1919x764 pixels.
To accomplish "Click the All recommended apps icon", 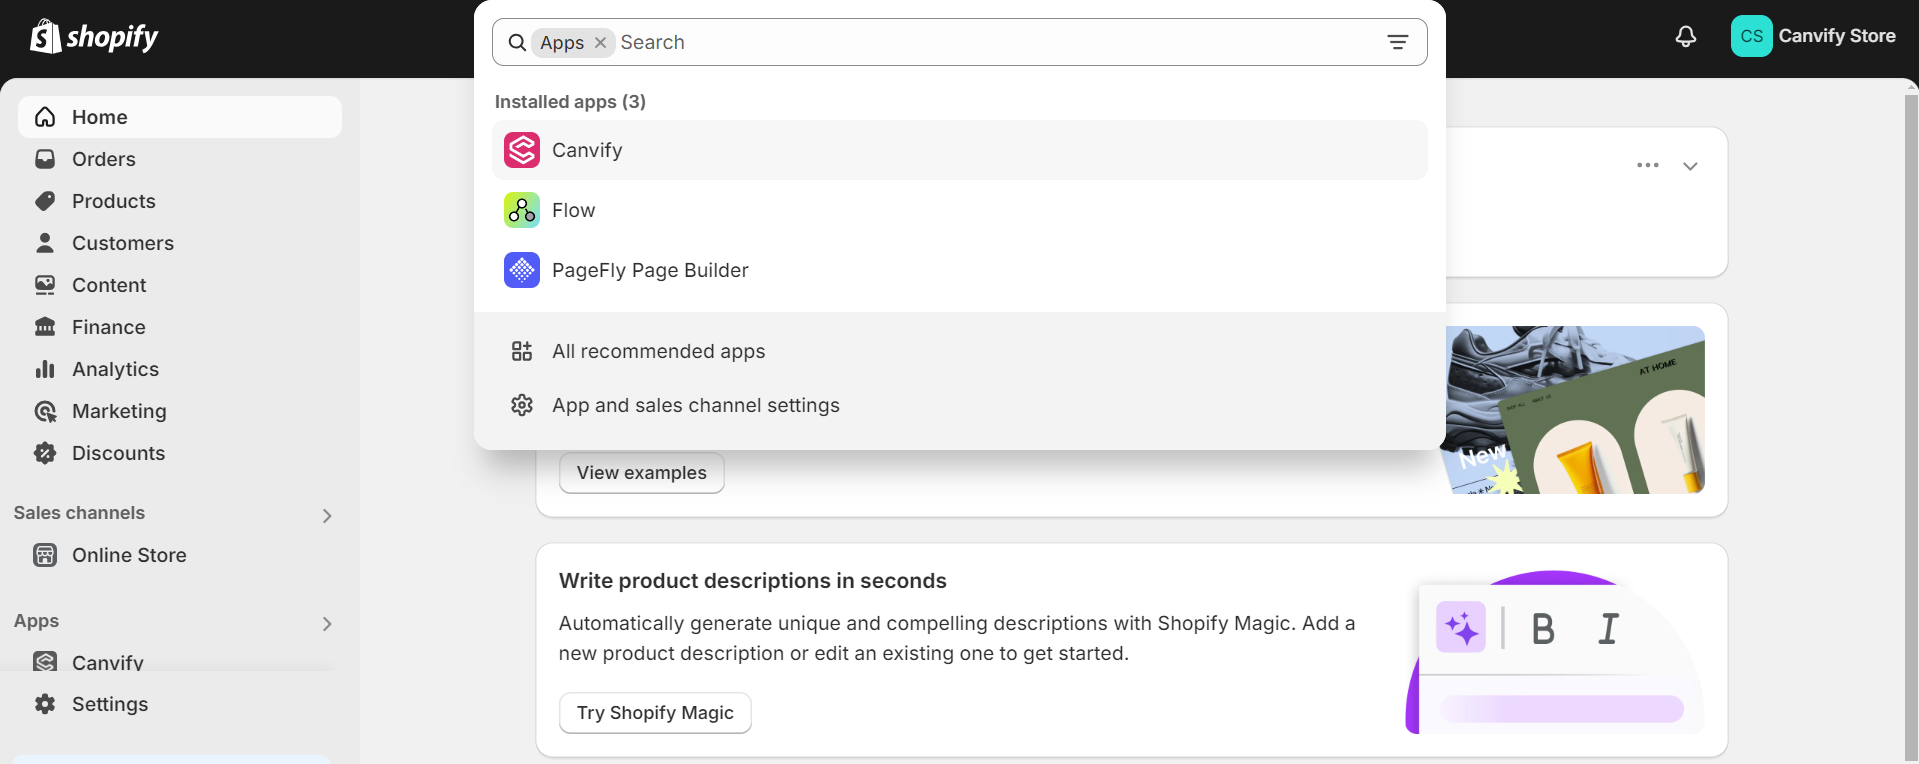I will point(522,351).
